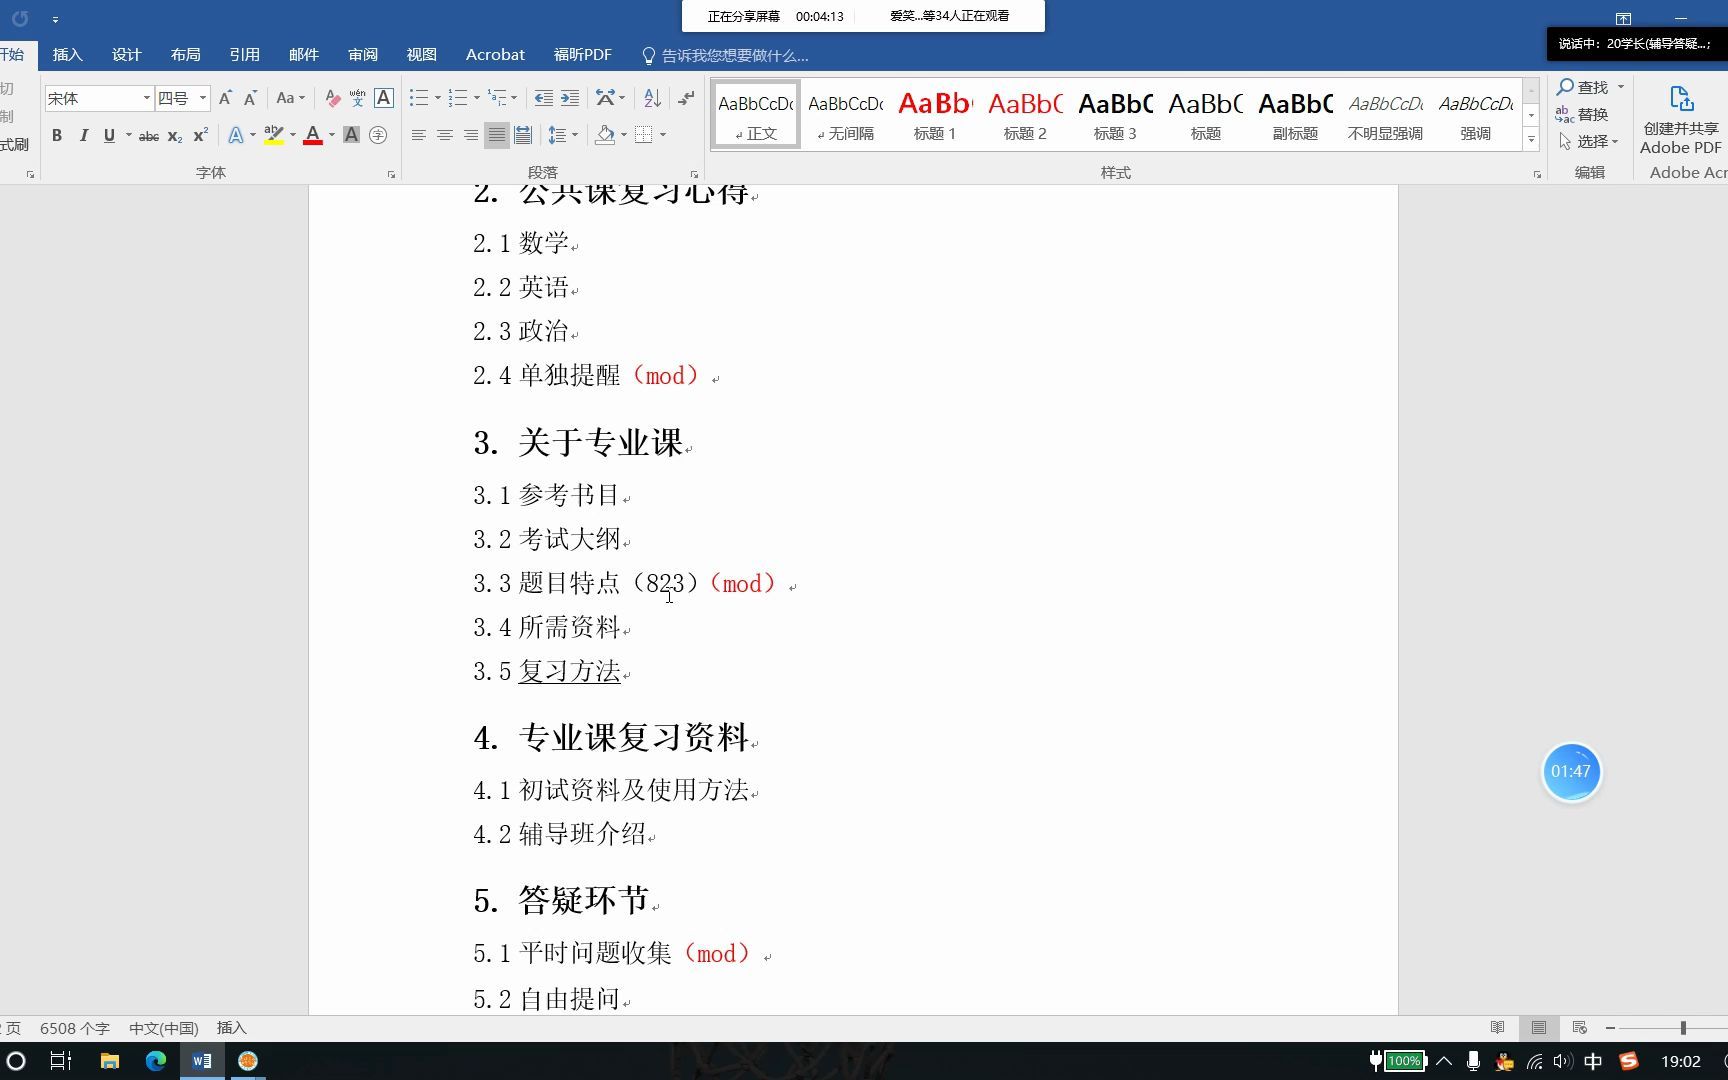
Task: Toggle italic formatting
Action: pyautogui.click(x=83, y=135)
